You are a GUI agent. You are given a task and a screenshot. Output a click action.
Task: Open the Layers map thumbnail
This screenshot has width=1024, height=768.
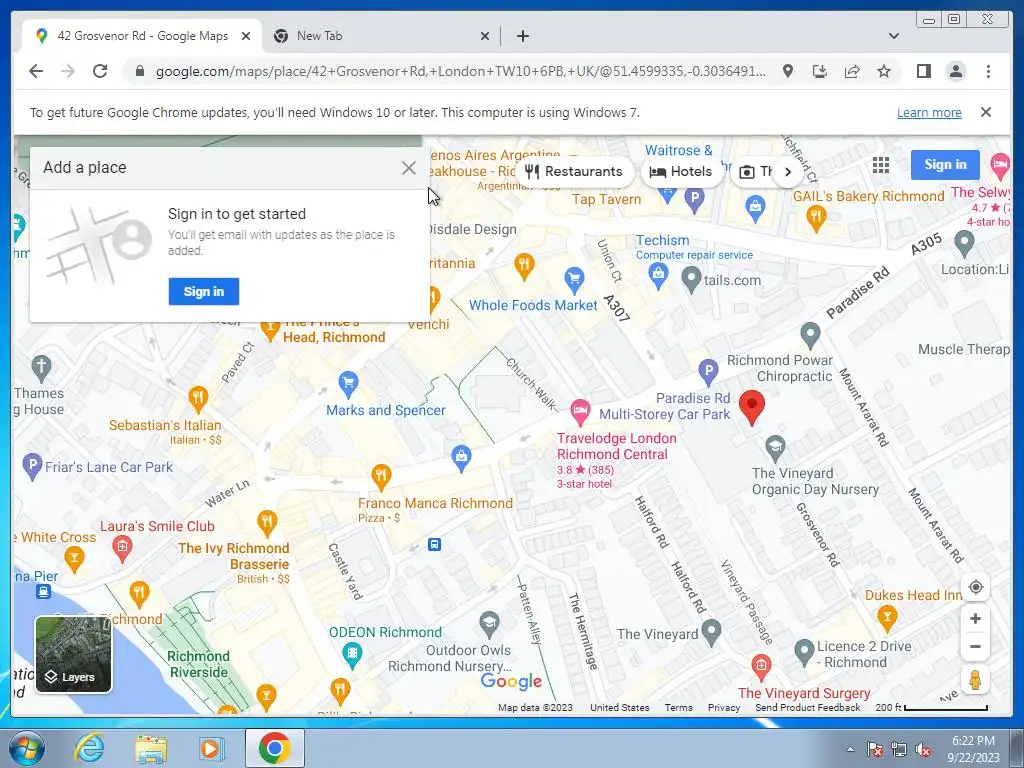point(73,654)
